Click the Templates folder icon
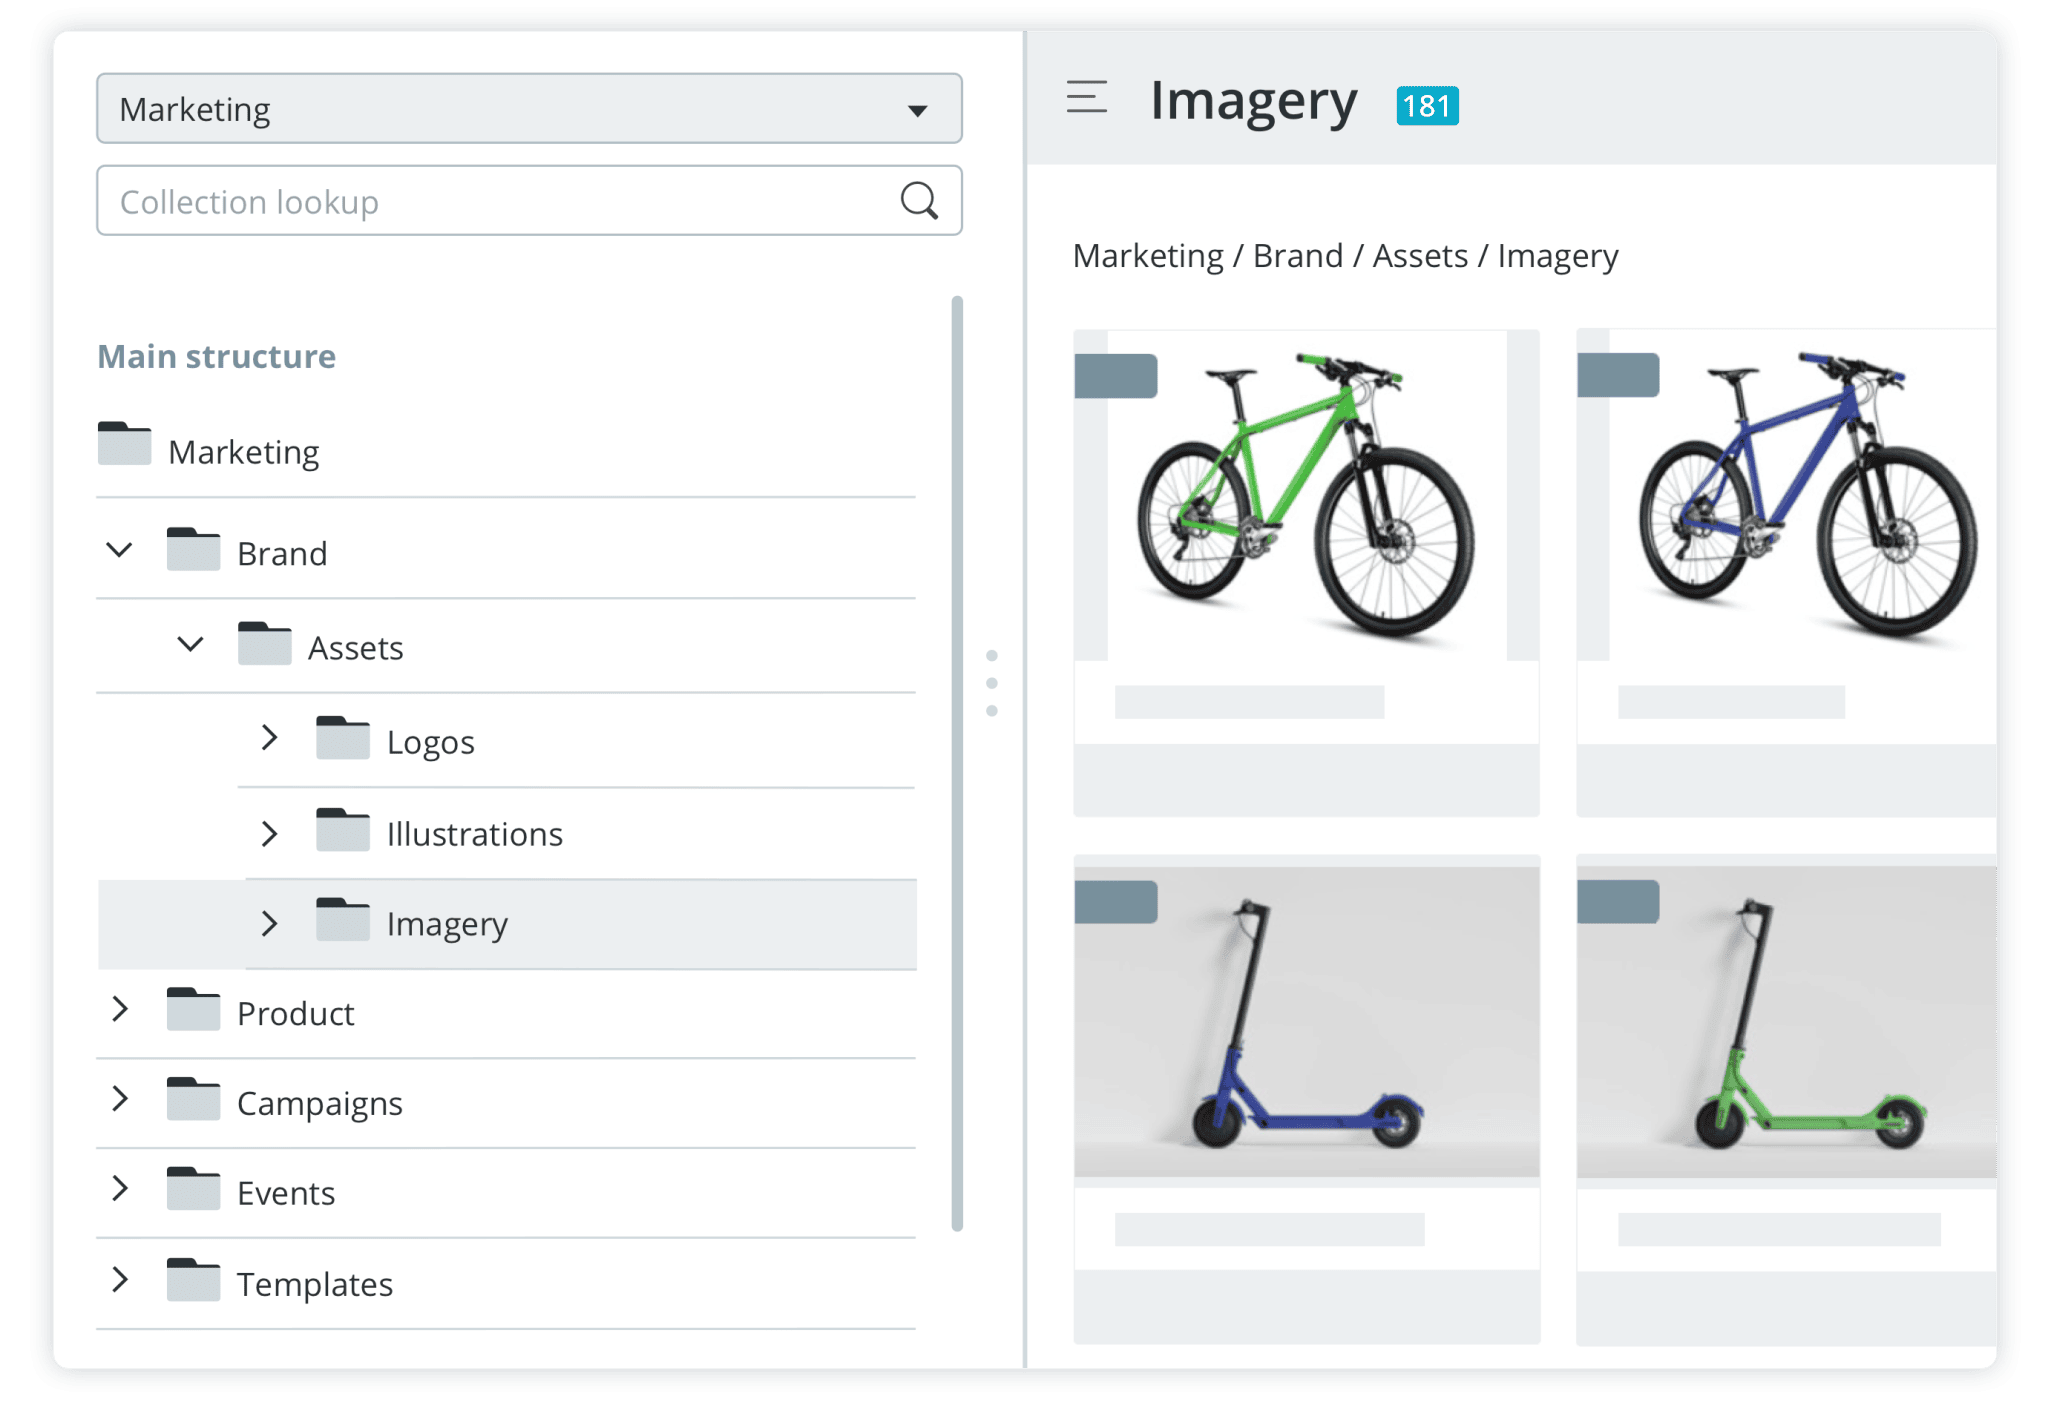 (x=193, y=1278)
